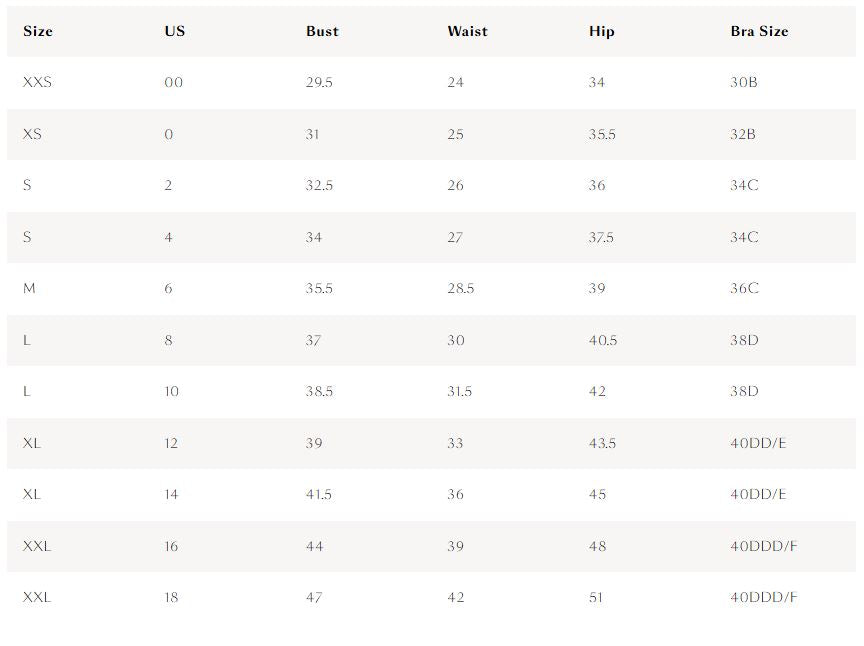Select waist measurement 28.5 cell
Viewport: 864px width, 646px height.
[x=461, y=288]
